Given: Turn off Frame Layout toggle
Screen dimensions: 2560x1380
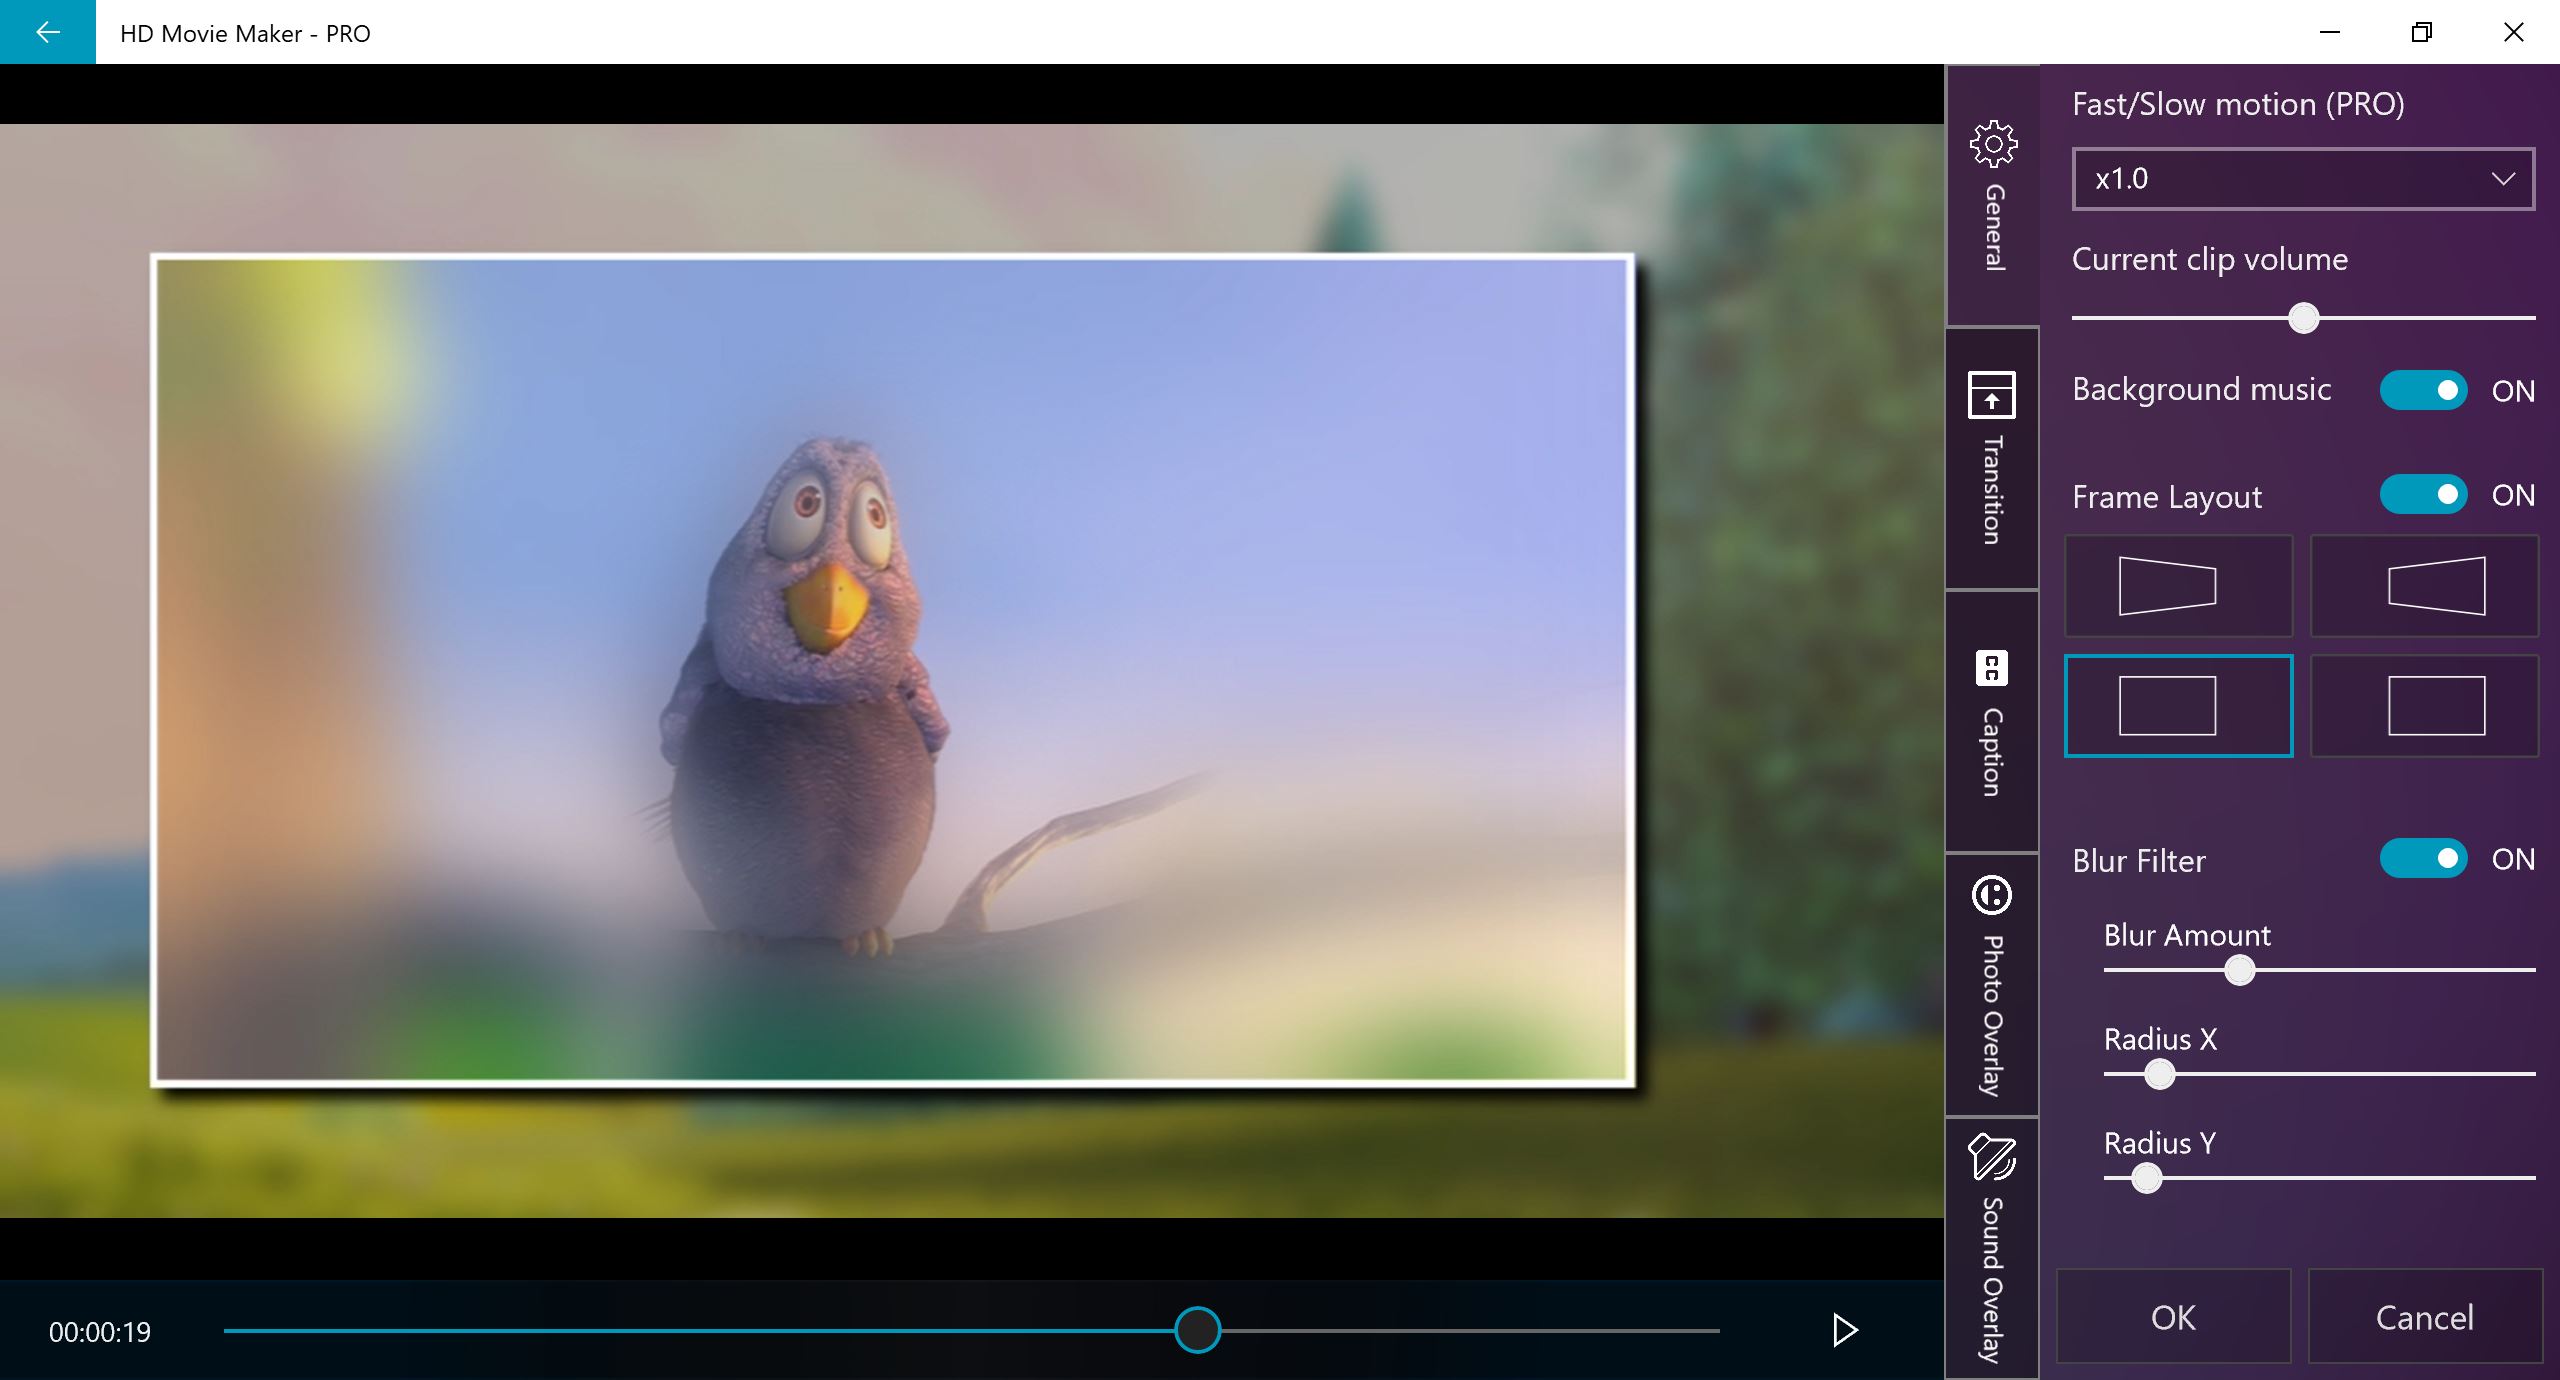Looking at the screenshot, I should tap(2423, 494).
